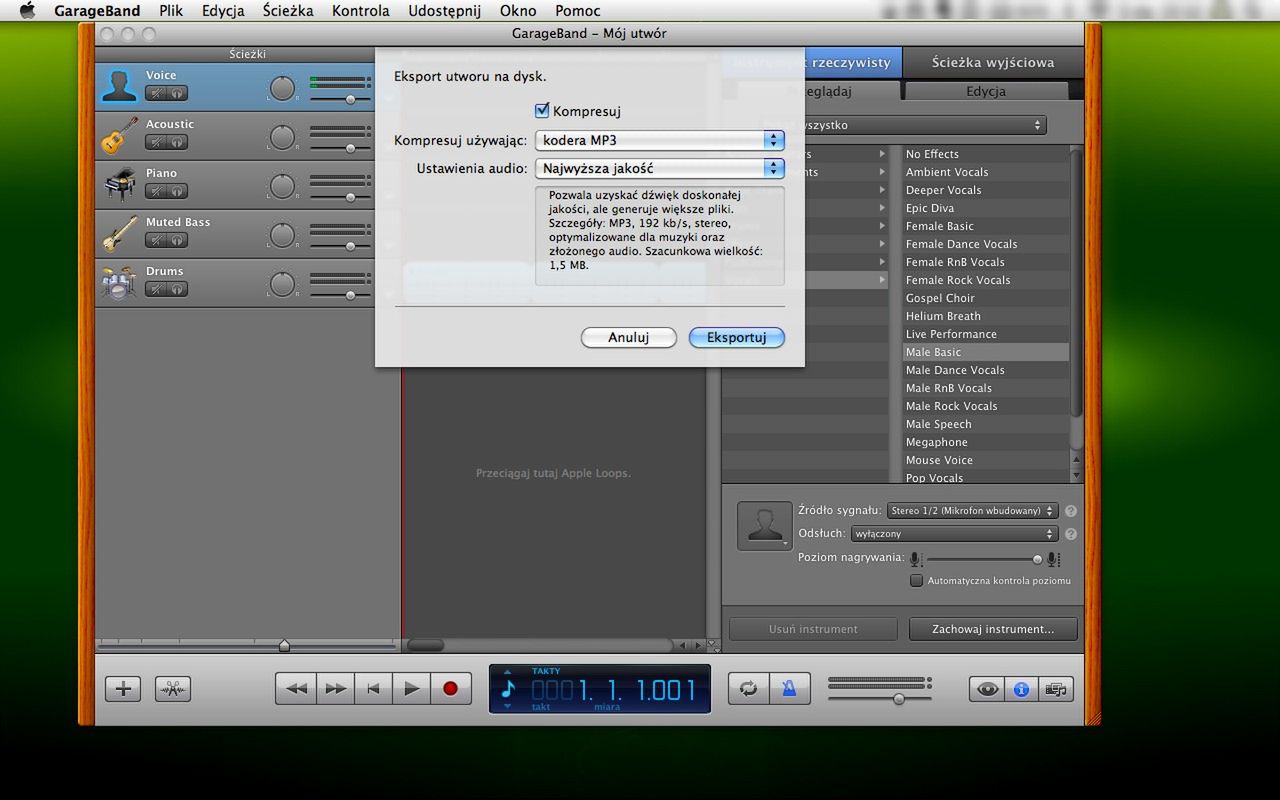
Task: Adjust the Piano track pan knob
Action: click(x=283, y=186)
